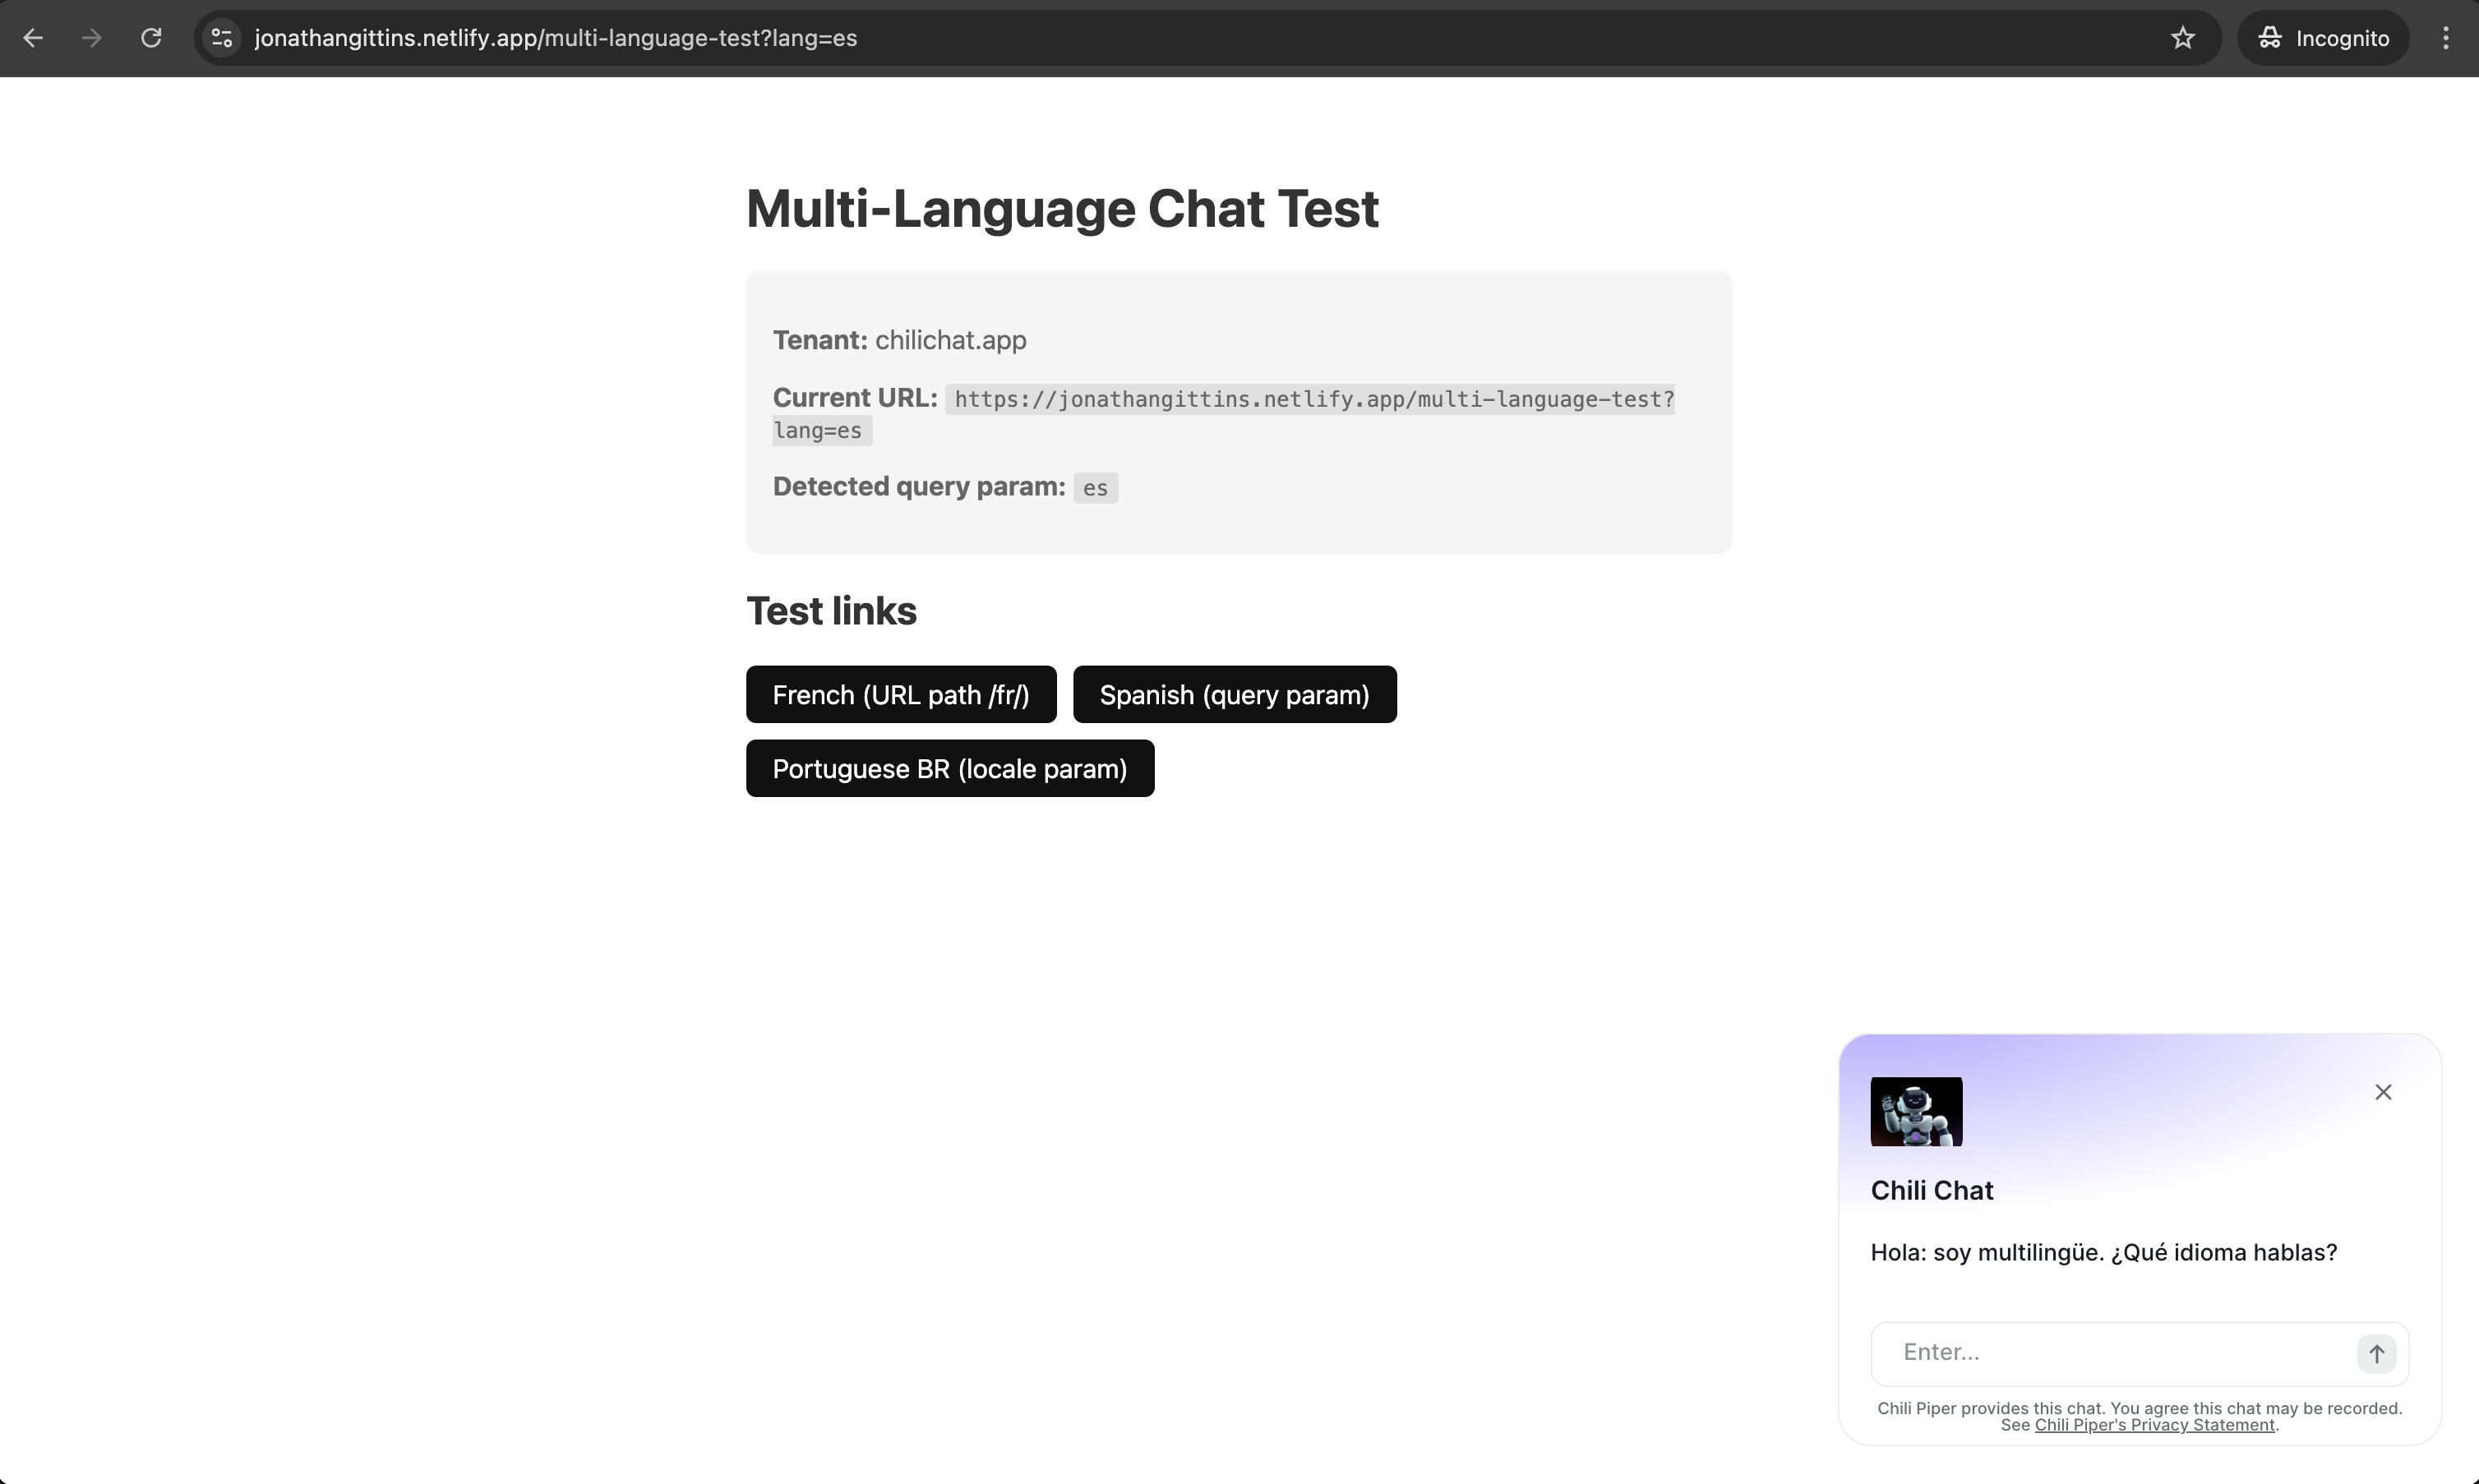
Task: Bookmark this page with the star icon
Action: 2182,37
